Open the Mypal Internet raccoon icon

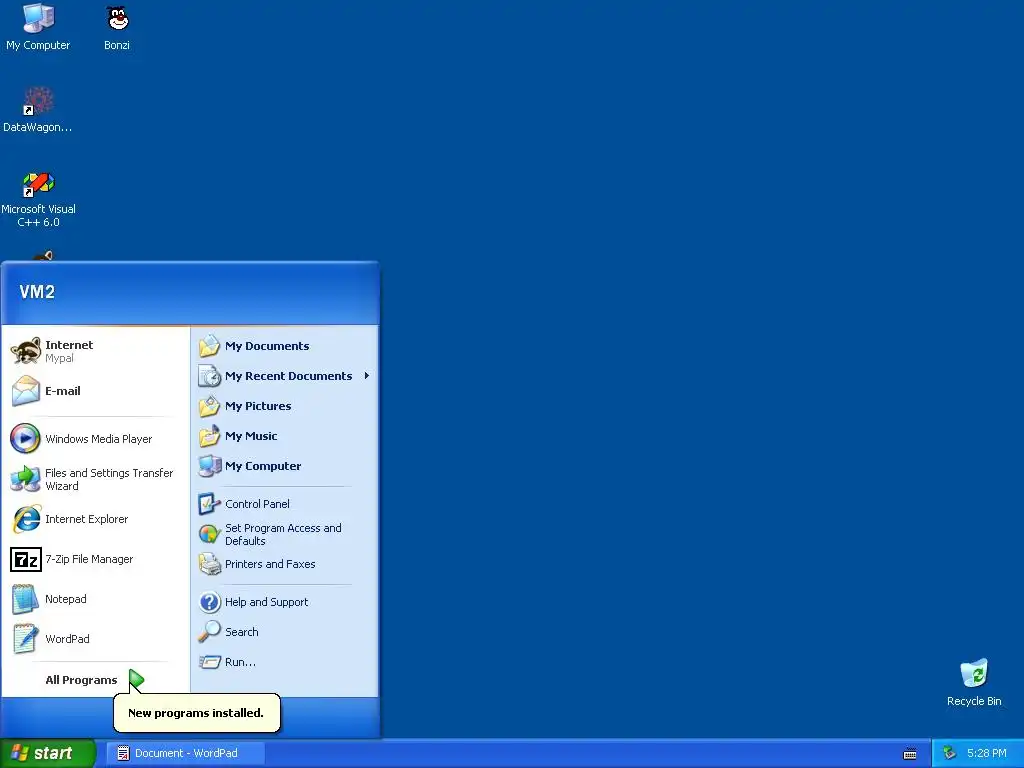tap(26, 351)
